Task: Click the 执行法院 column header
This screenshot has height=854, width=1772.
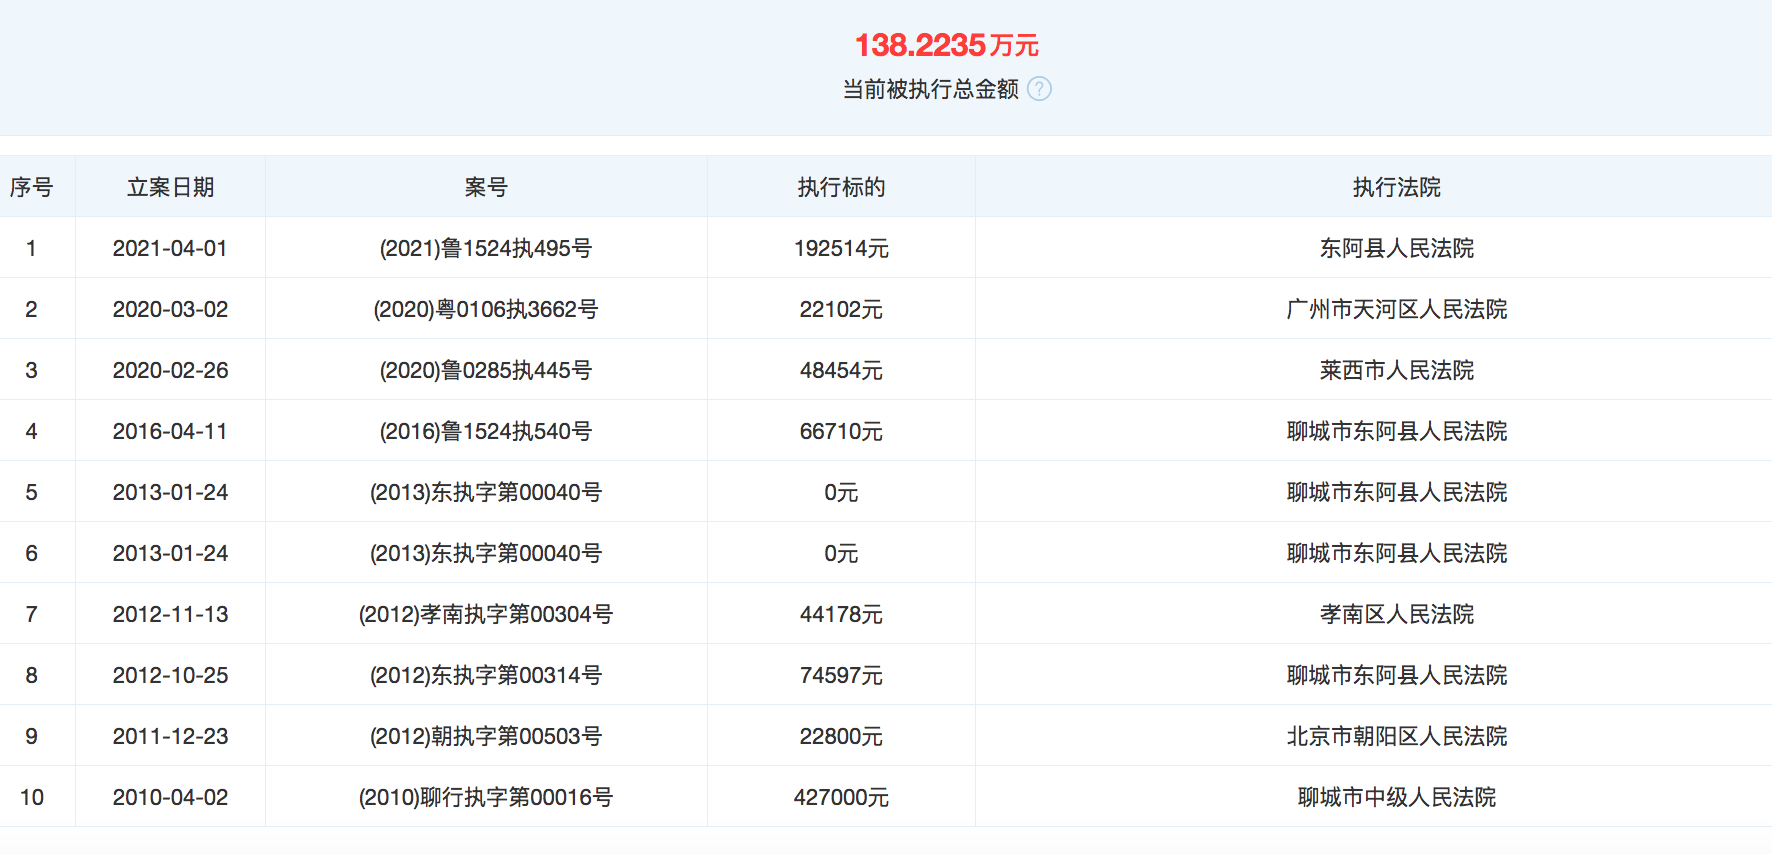Action: (1396, 187)
